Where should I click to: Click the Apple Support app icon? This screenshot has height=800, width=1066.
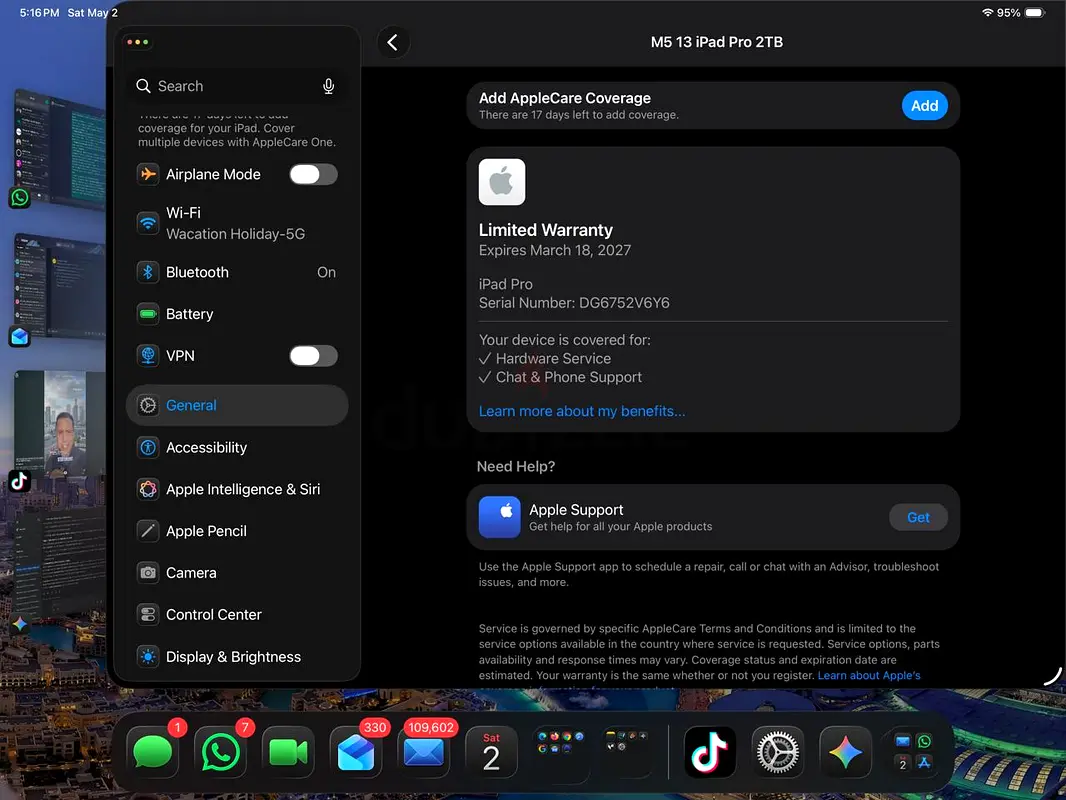pyautogui.click(x=500, y=517)
